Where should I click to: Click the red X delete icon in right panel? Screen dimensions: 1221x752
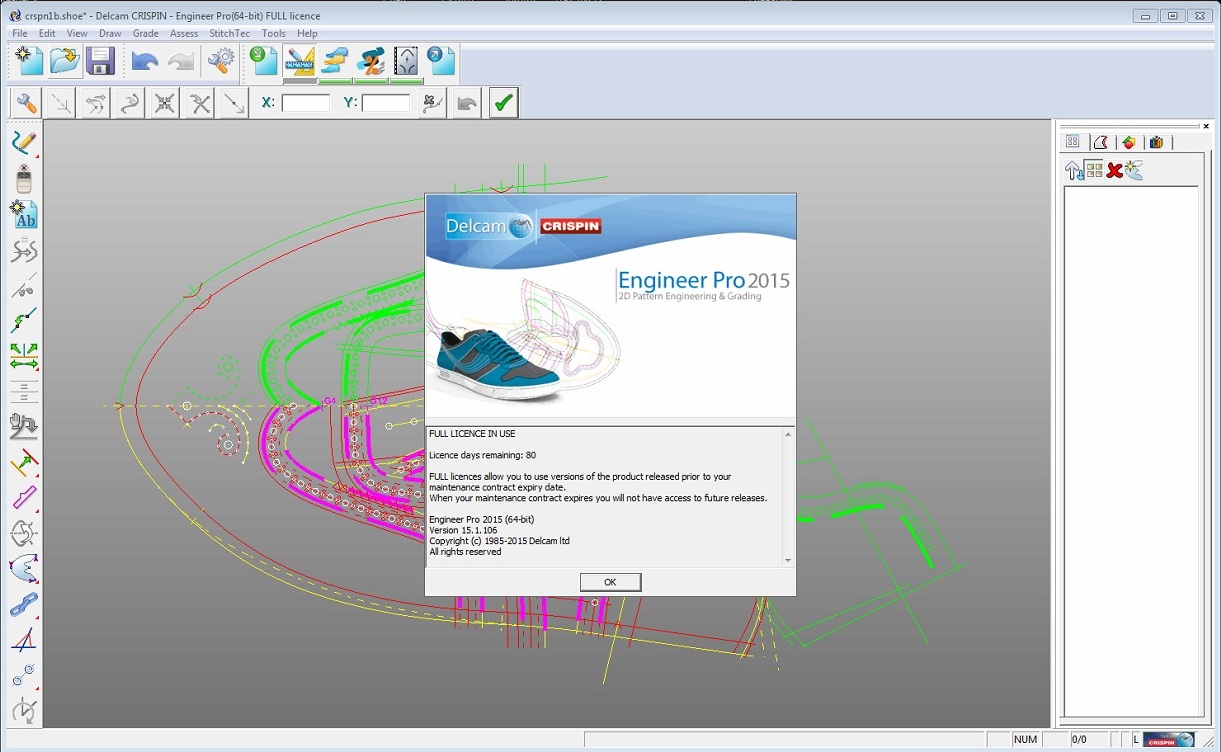pyautogui.click(x=1114, y=171)
